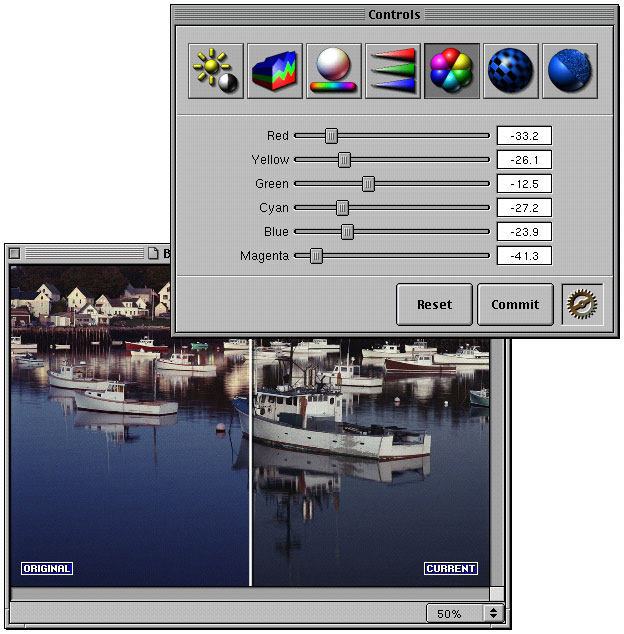Click the image window horizontal scrollbar
Viewport: 624px width, 634px height.
[250, 593]
